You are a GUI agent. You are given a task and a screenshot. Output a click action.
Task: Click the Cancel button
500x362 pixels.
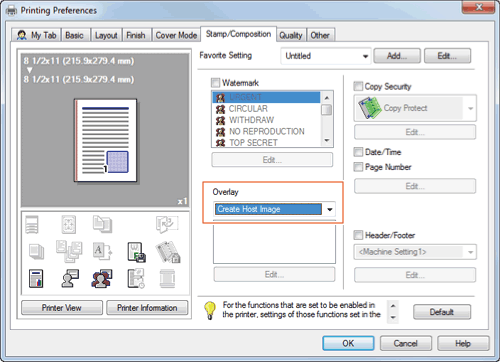point(406,343)
